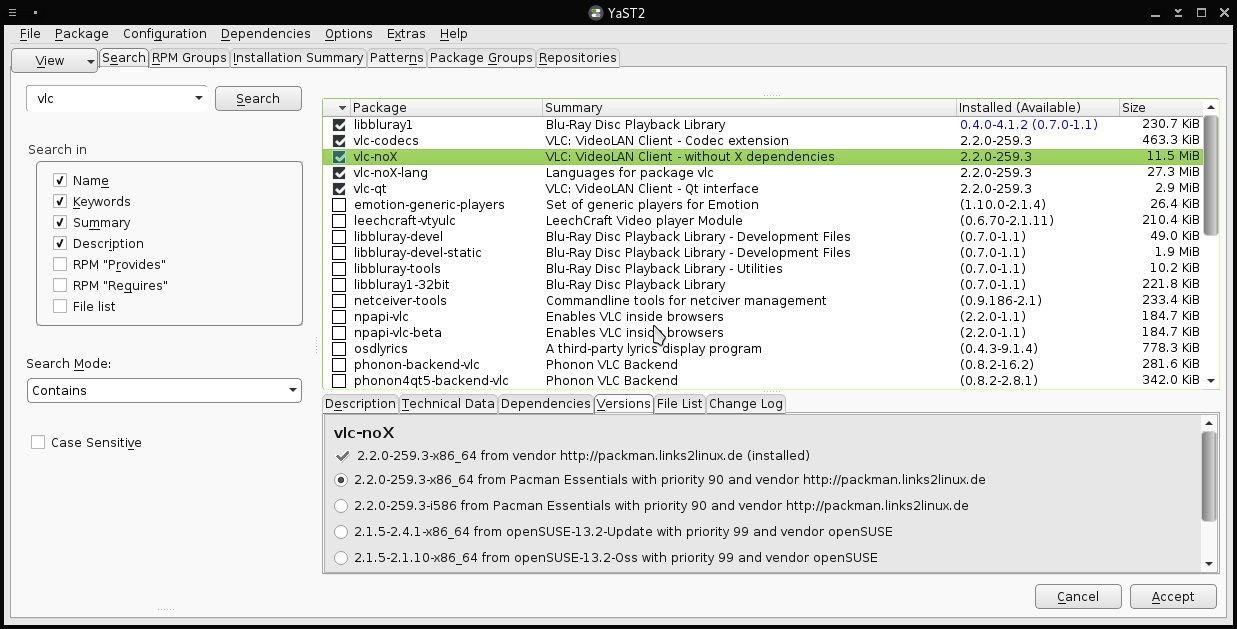This screenshot has width=1237, height=629.
Task: Open the Configuration menu
Action: (x=165, y=34)
